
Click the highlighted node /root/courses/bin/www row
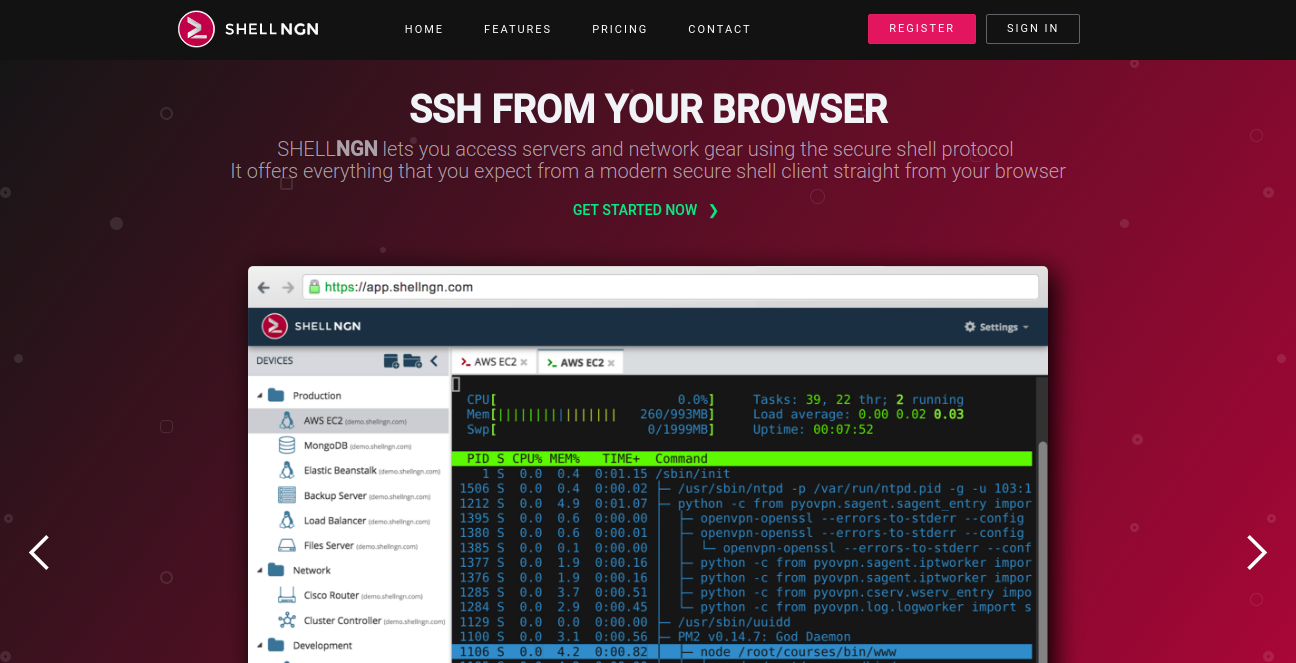tap(741, 652)
